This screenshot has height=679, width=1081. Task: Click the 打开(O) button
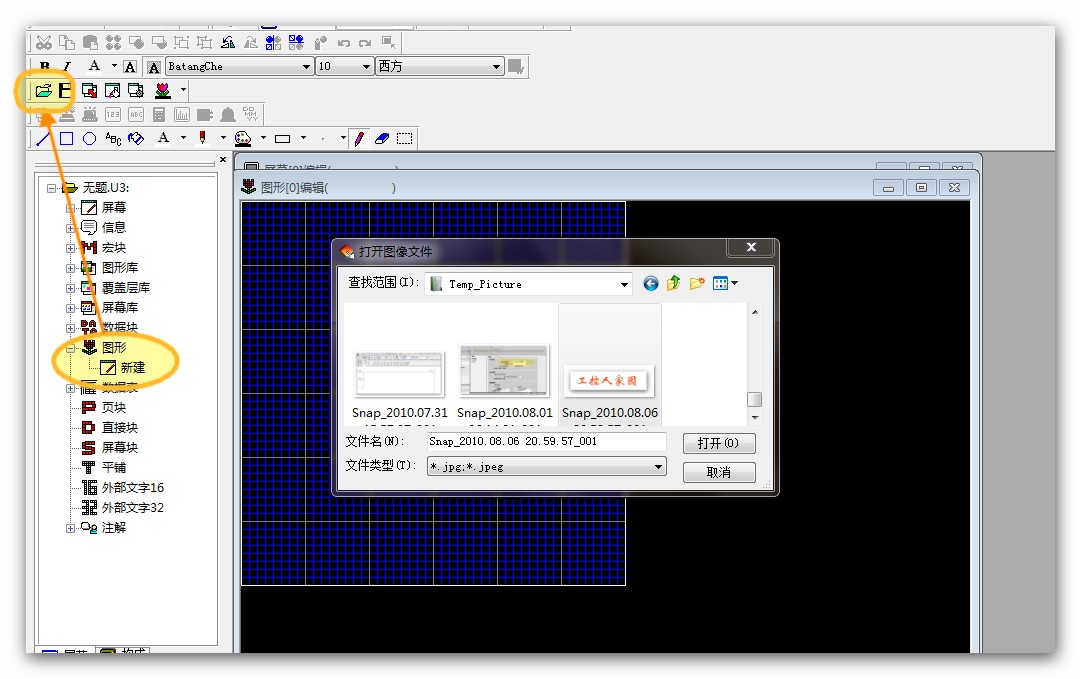click(x=718, y=443)
